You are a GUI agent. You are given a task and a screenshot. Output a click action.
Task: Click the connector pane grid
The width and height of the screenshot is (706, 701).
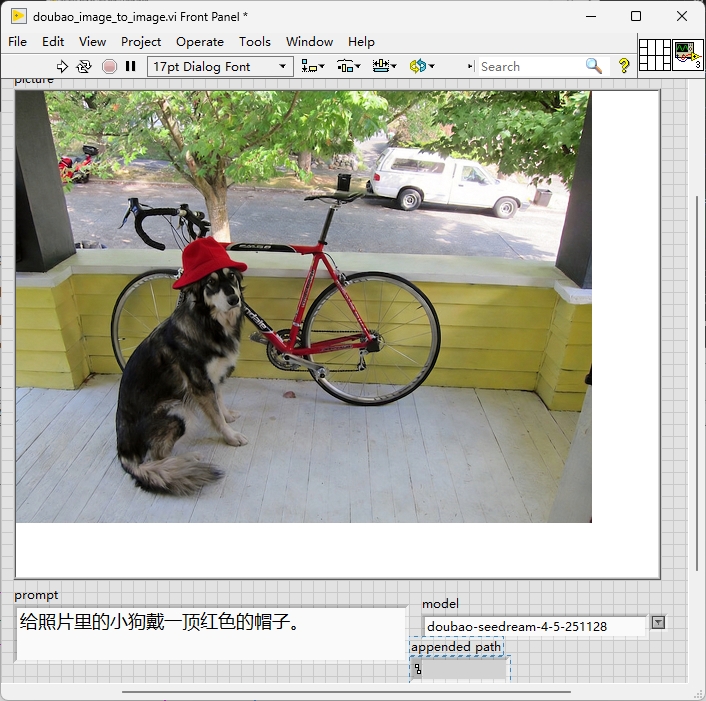[x=654, y=54]
